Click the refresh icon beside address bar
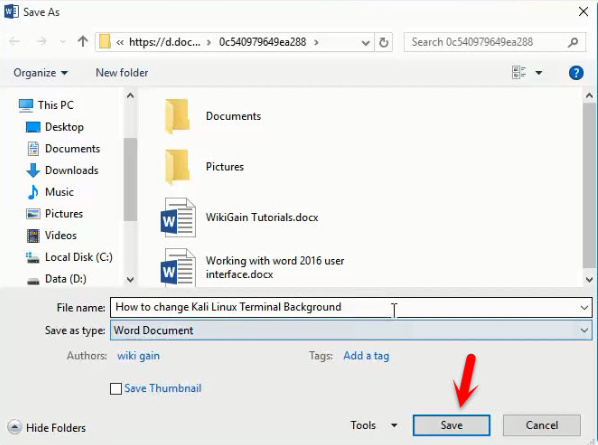 point(384,42)
